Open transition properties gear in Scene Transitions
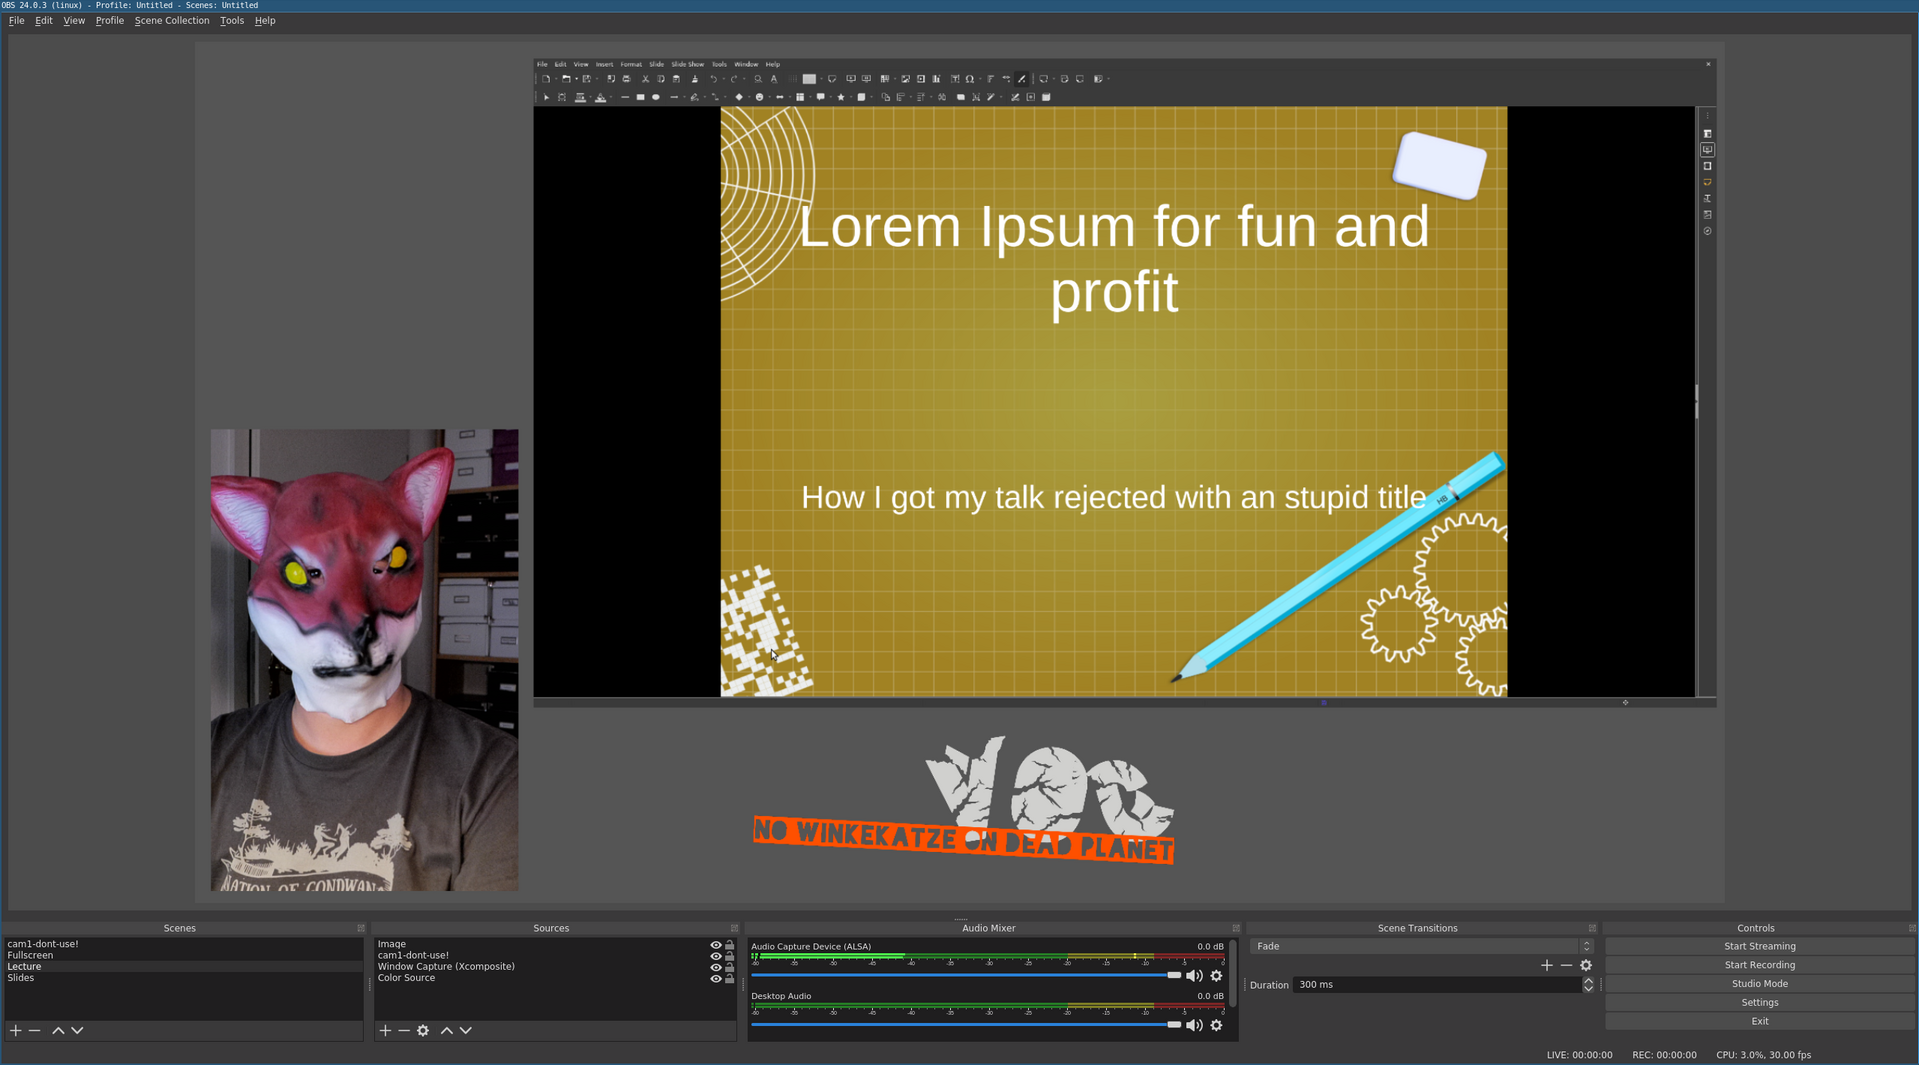Viewport: 1919px width, 1065px height. [1586, 965]
